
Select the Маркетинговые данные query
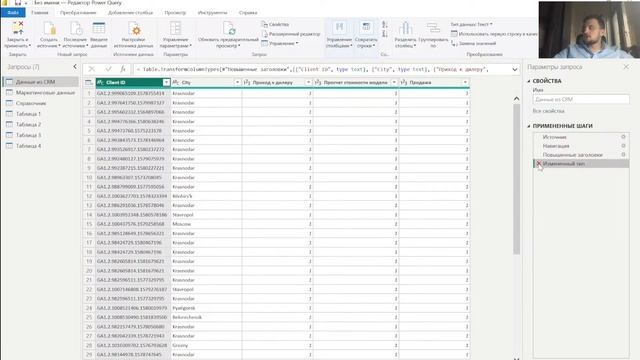coord(41,93)
